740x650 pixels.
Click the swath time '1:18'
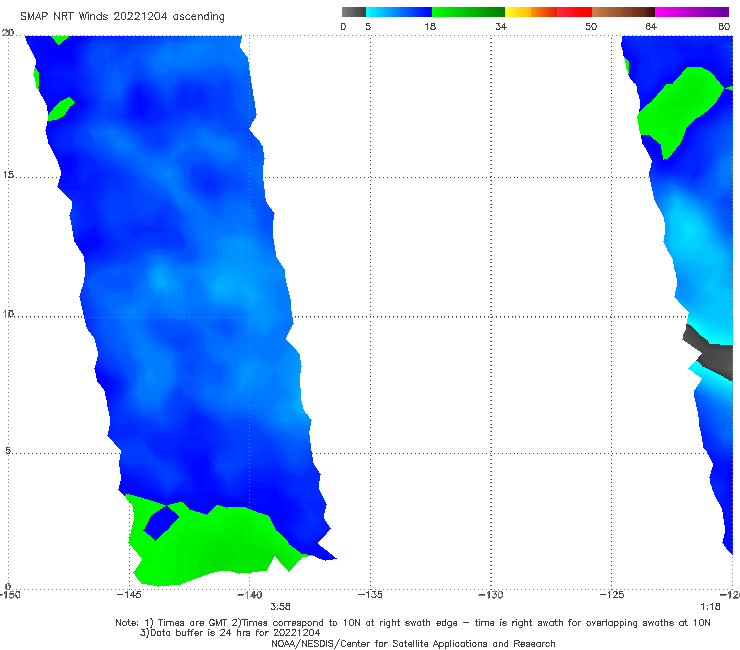710,607
